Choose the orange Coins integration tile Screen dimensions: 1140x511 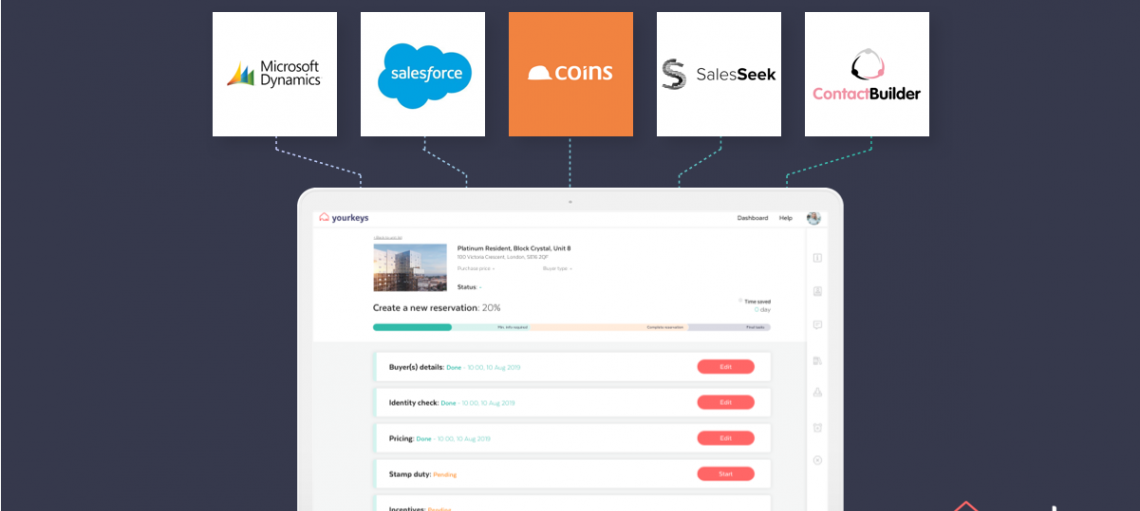pyautogui.click(x=571, y=74)
